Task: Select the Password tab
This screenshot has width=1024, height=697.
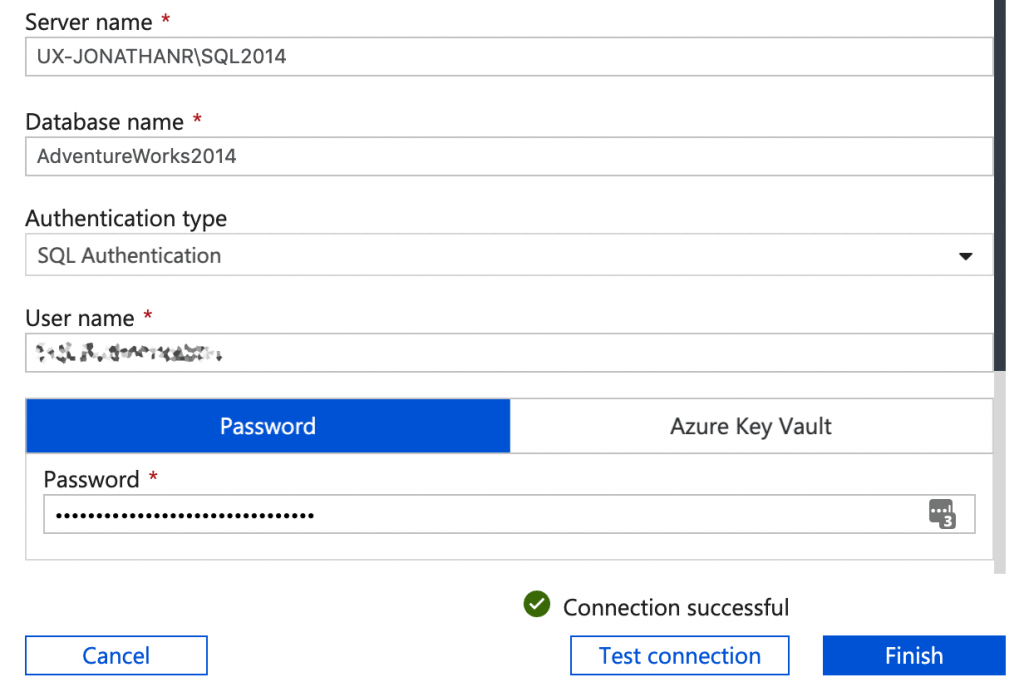Action: click(x=267, y=425)
